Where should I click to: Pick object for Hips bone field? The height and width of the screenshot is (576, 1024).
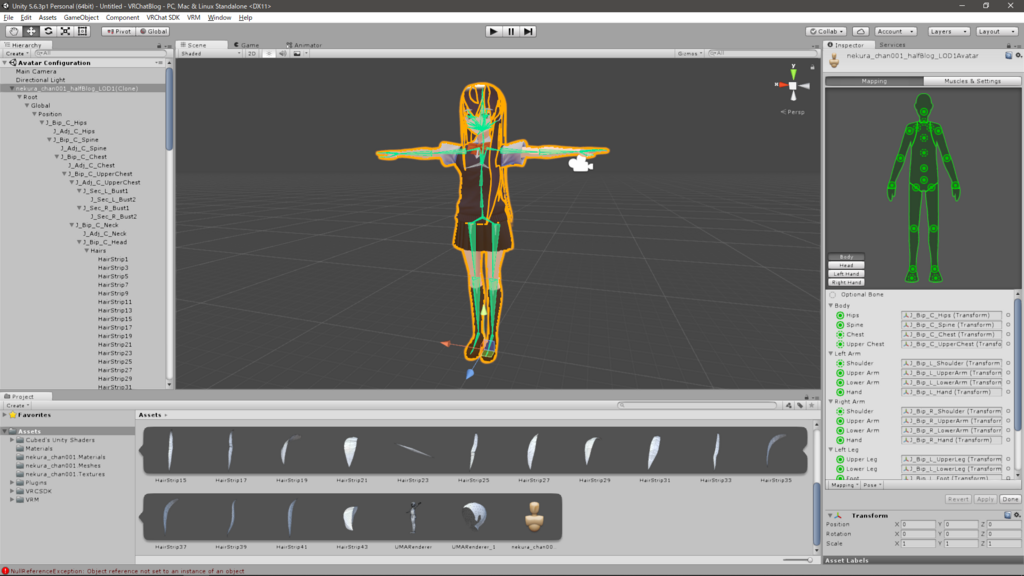pos(1008,315)
